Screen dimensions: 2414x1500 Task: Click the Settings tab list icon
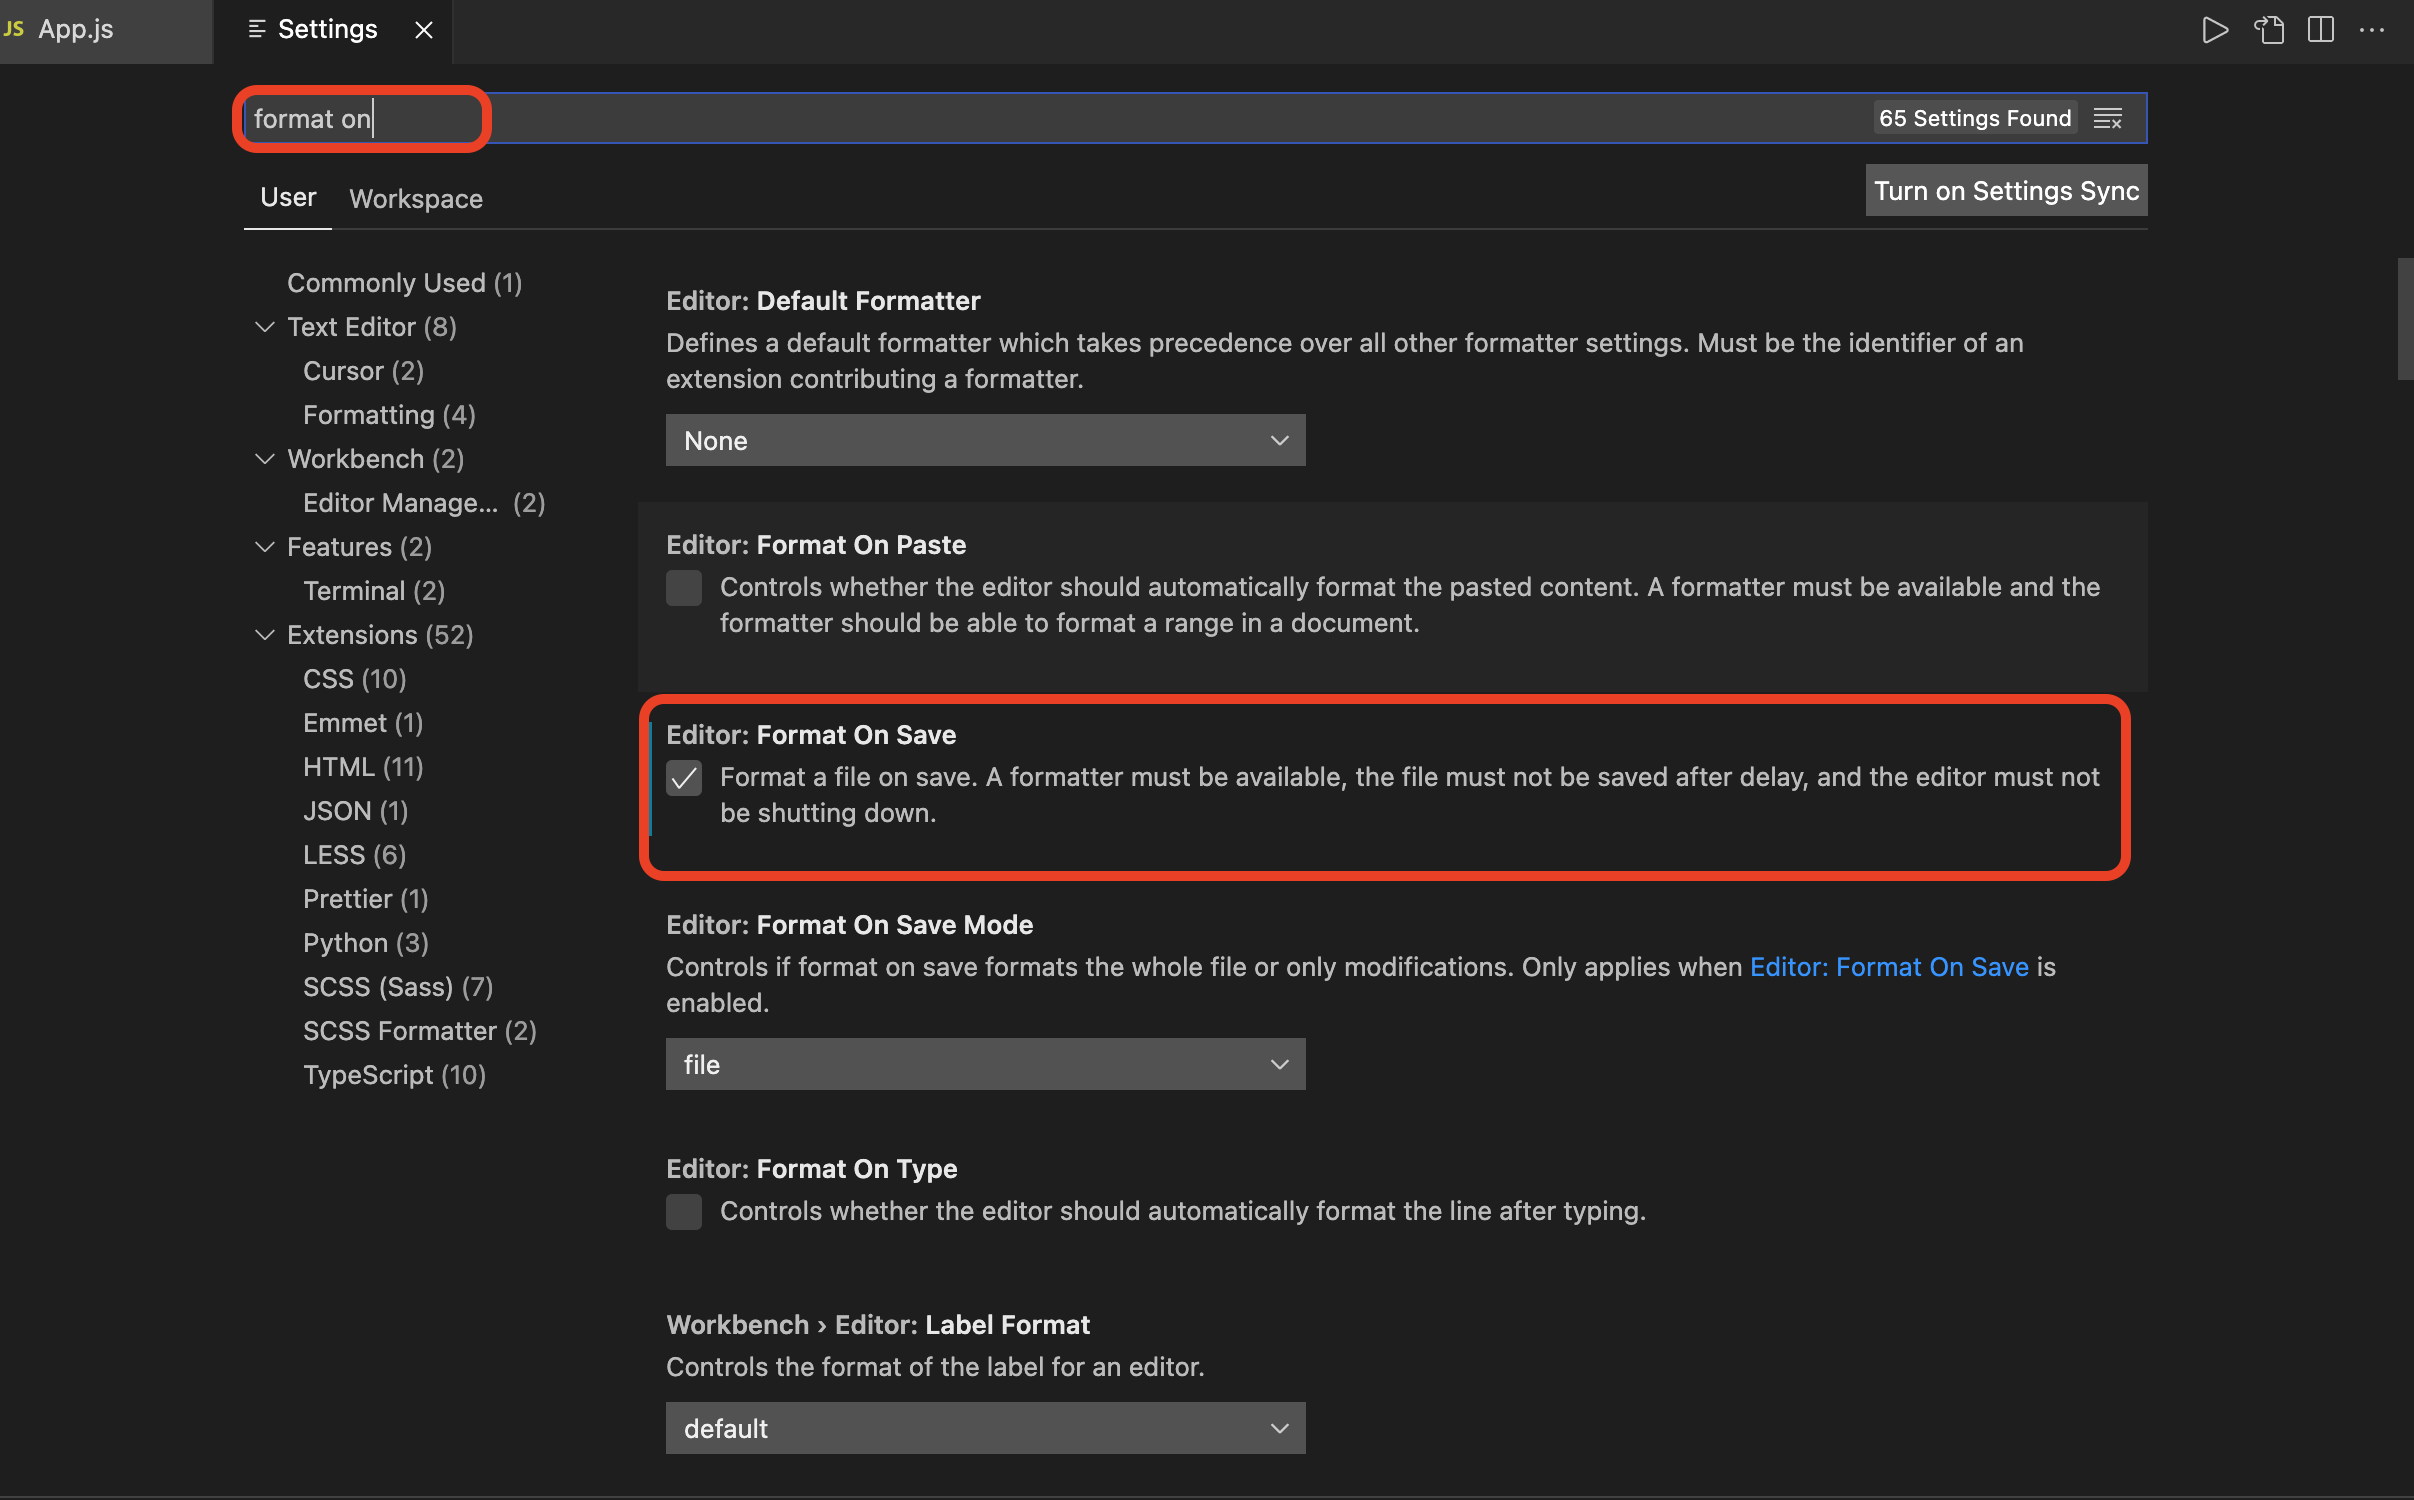point(257,29)
